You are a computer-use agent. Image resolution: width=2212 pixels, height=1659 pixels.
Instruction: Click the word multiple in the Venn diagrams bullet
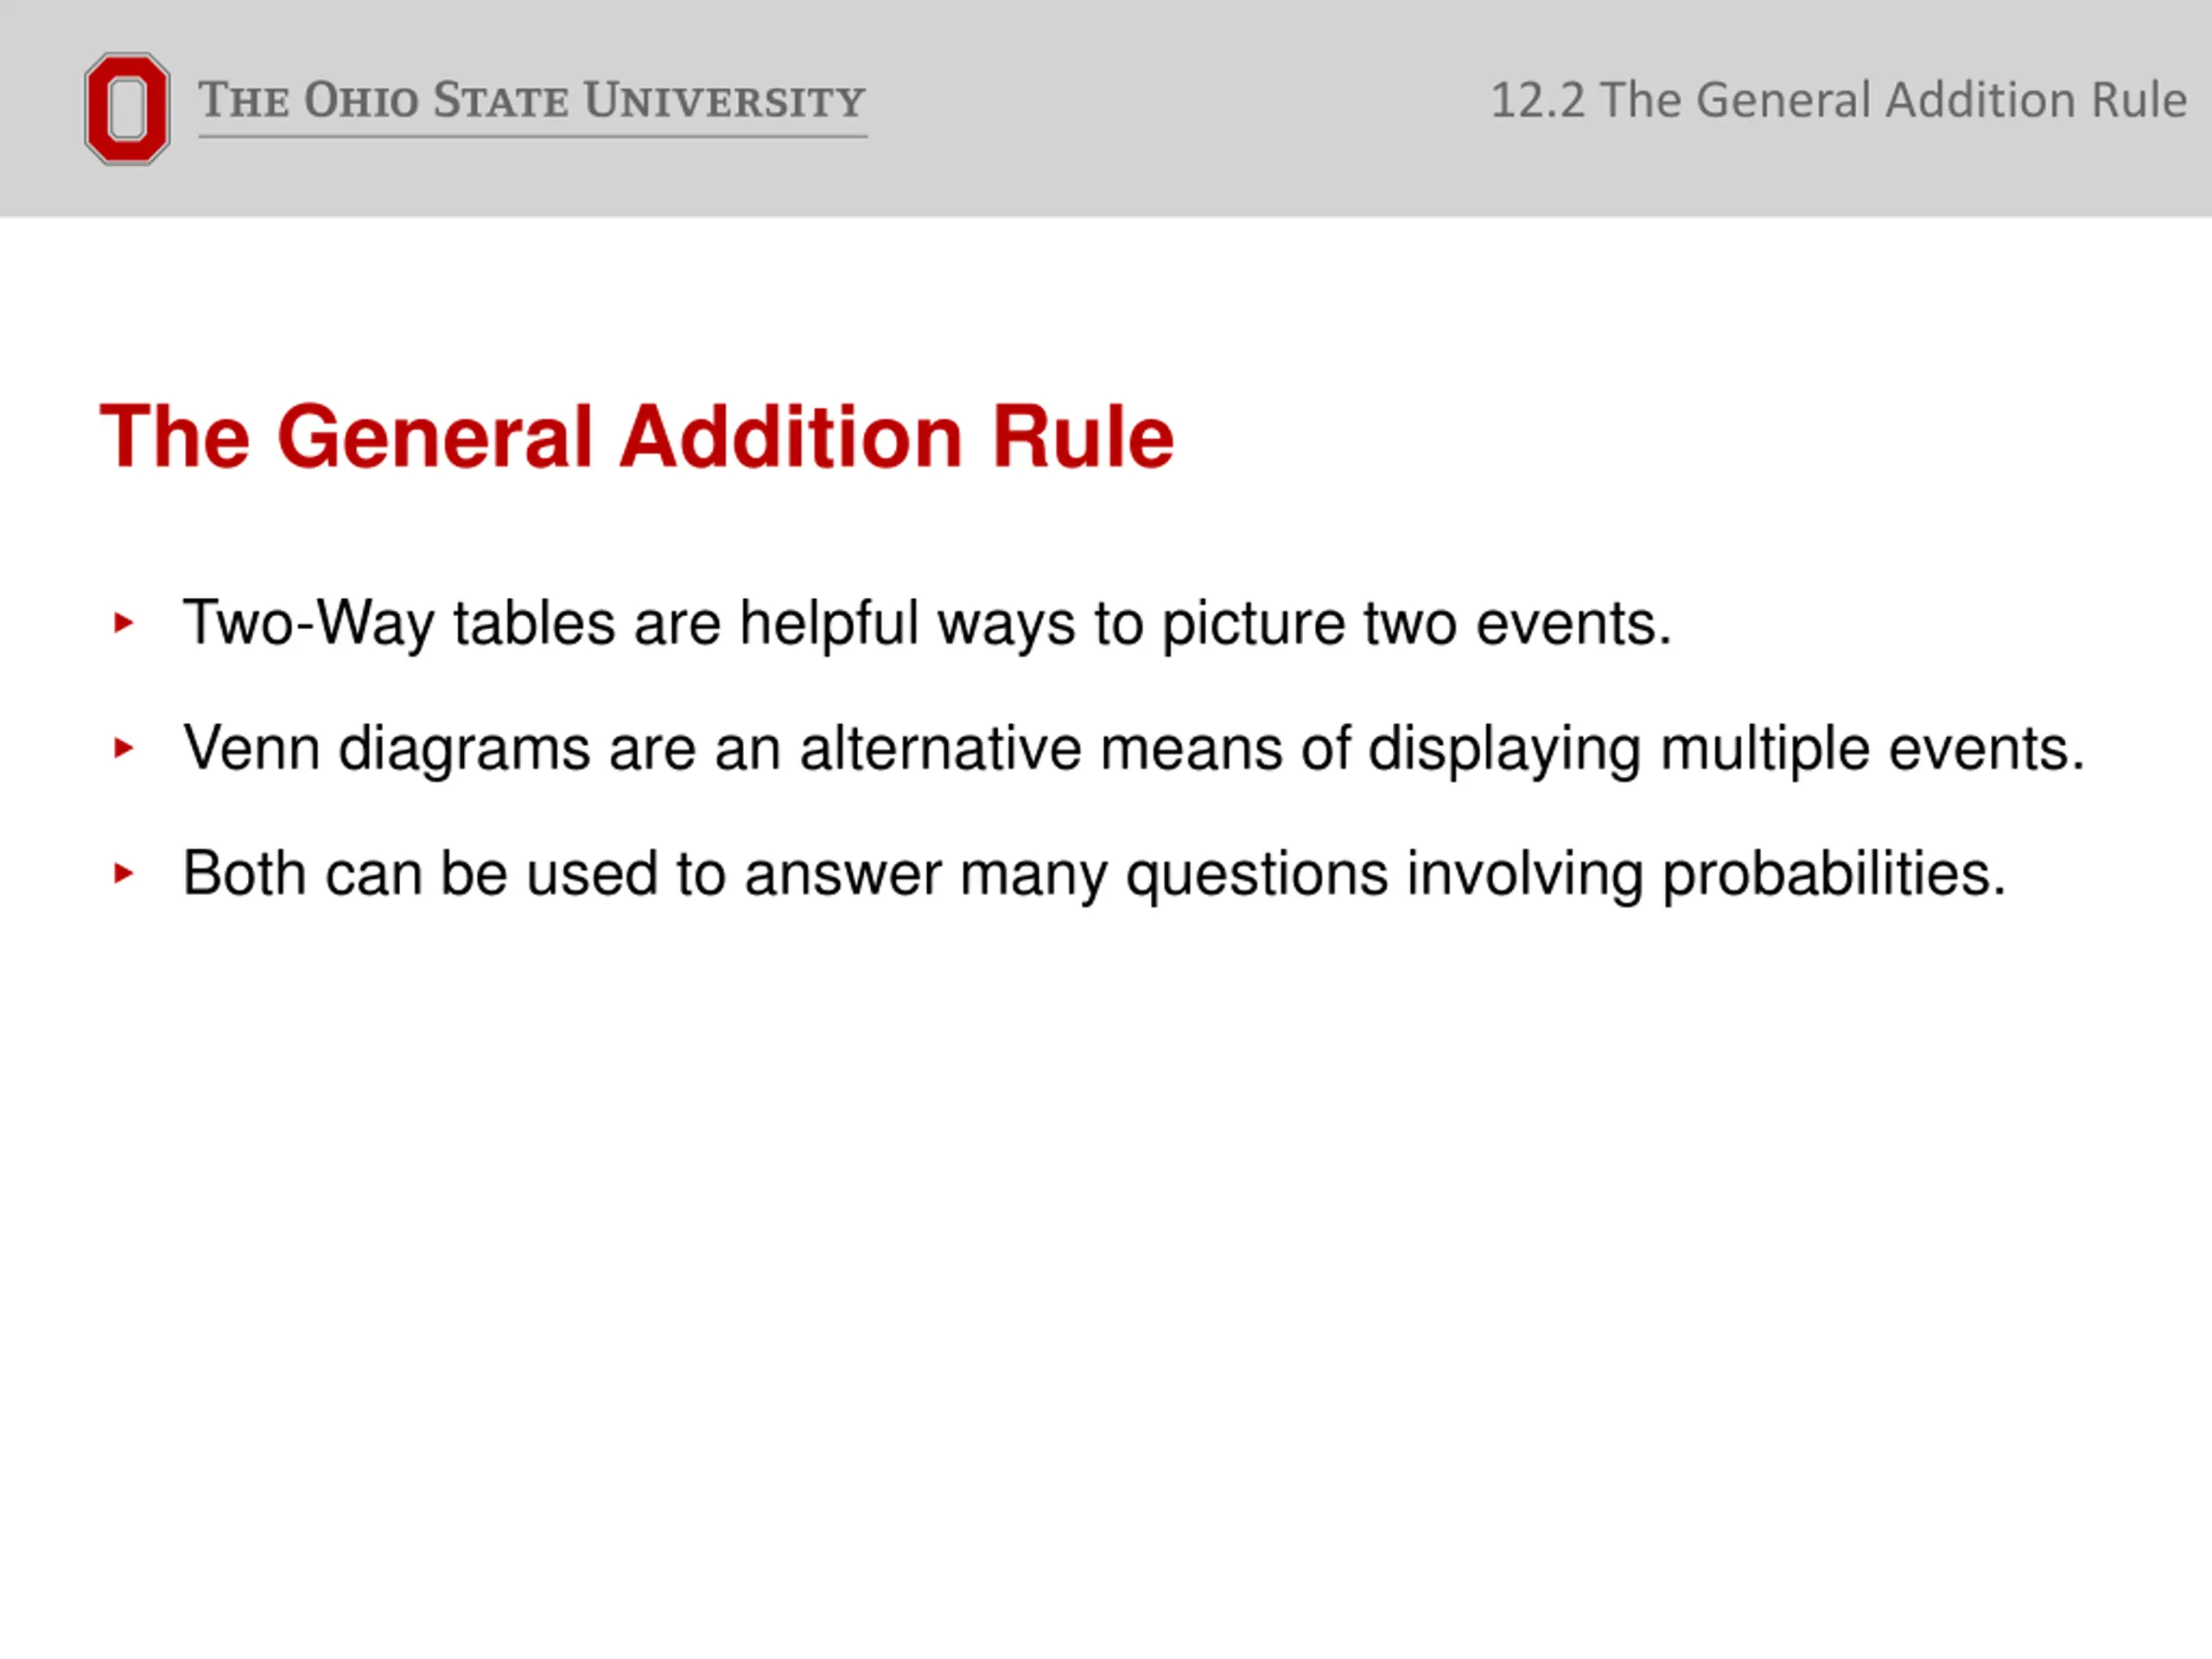[x=1765, y=749]
